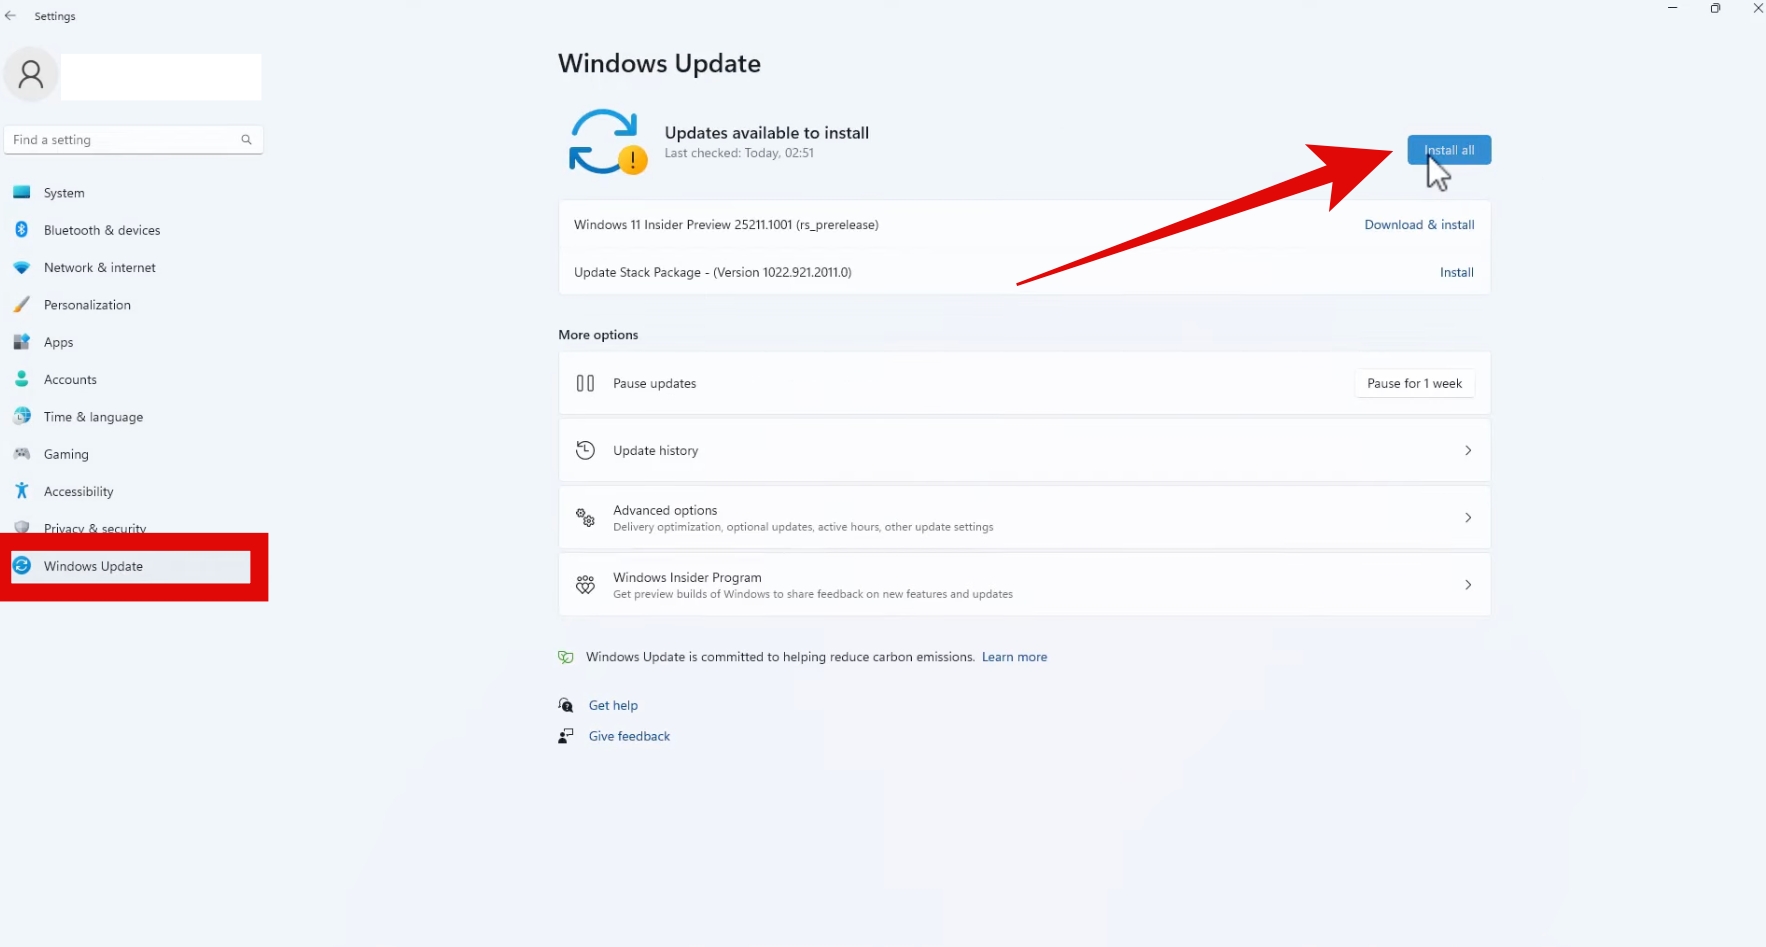
Task: Click the Pause for 1 week button
Action: (1414, 384)
